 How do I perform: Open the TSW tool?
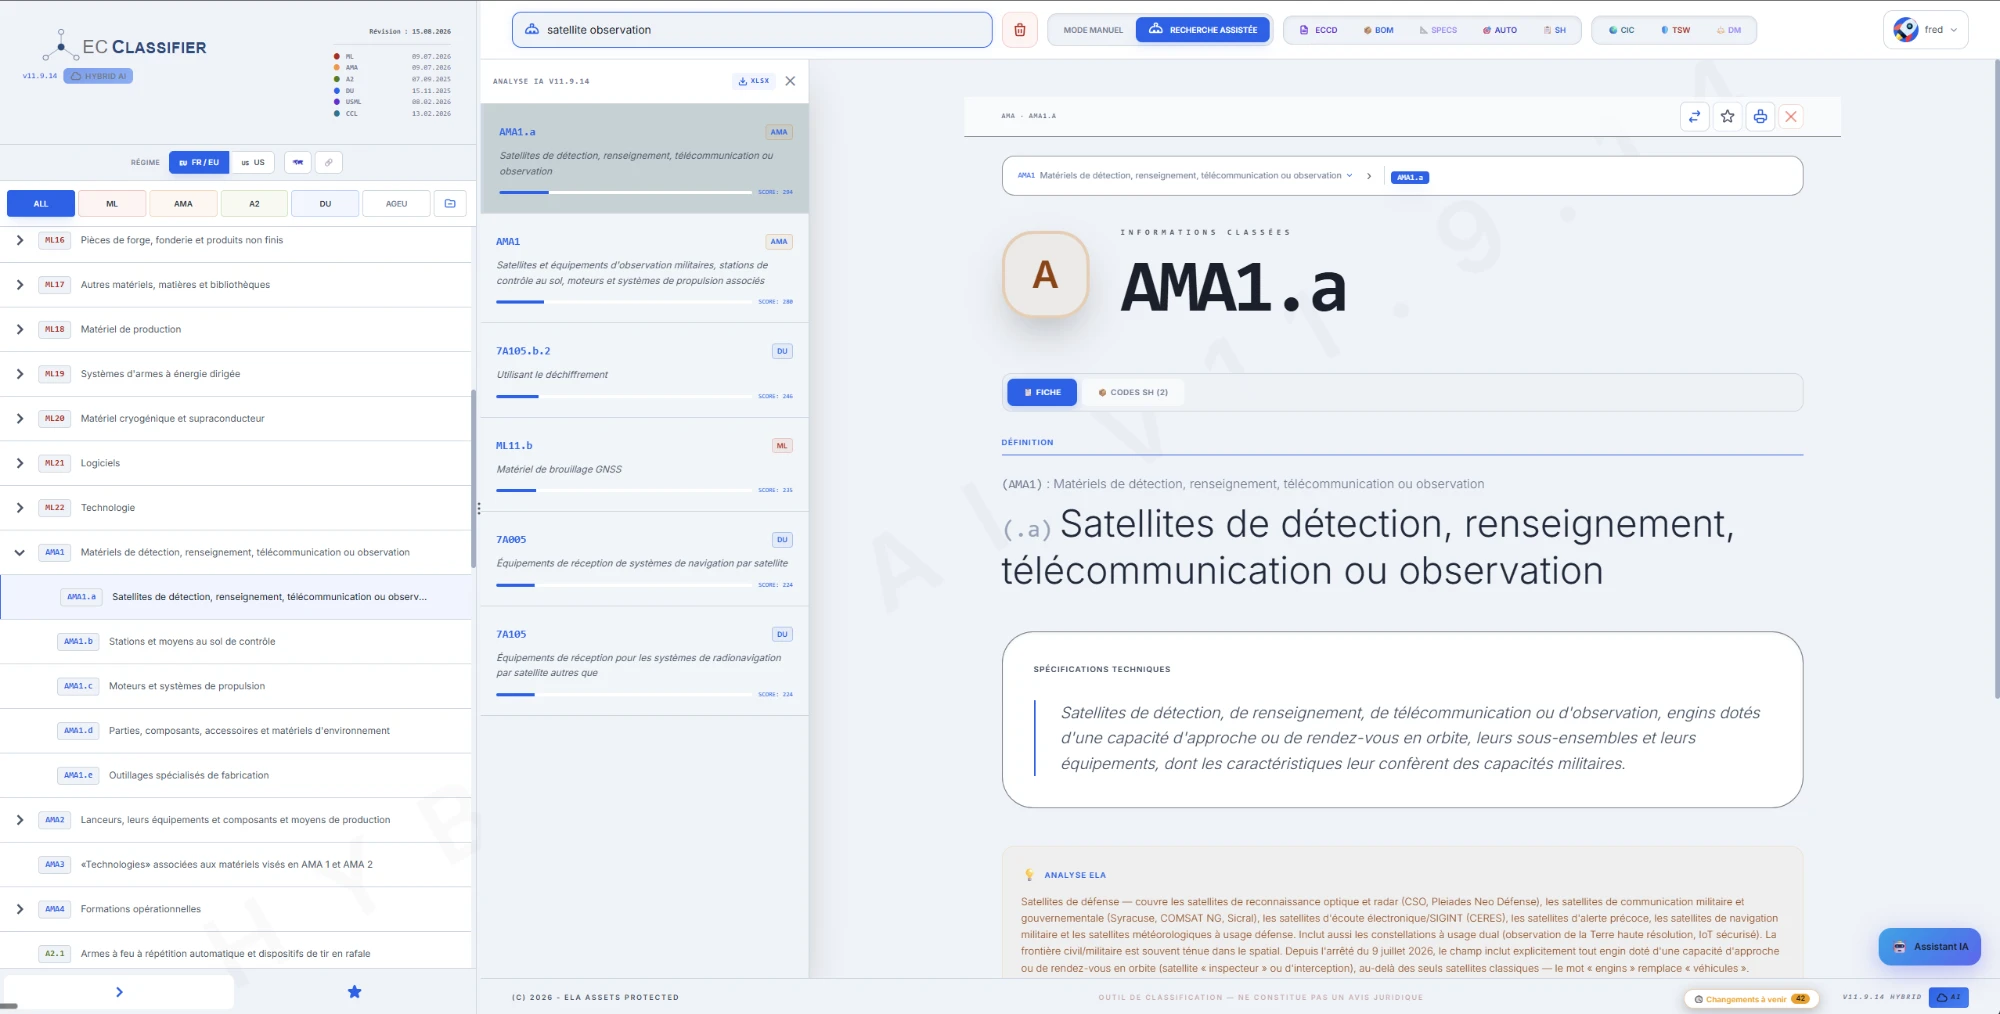click(1675, 30)
